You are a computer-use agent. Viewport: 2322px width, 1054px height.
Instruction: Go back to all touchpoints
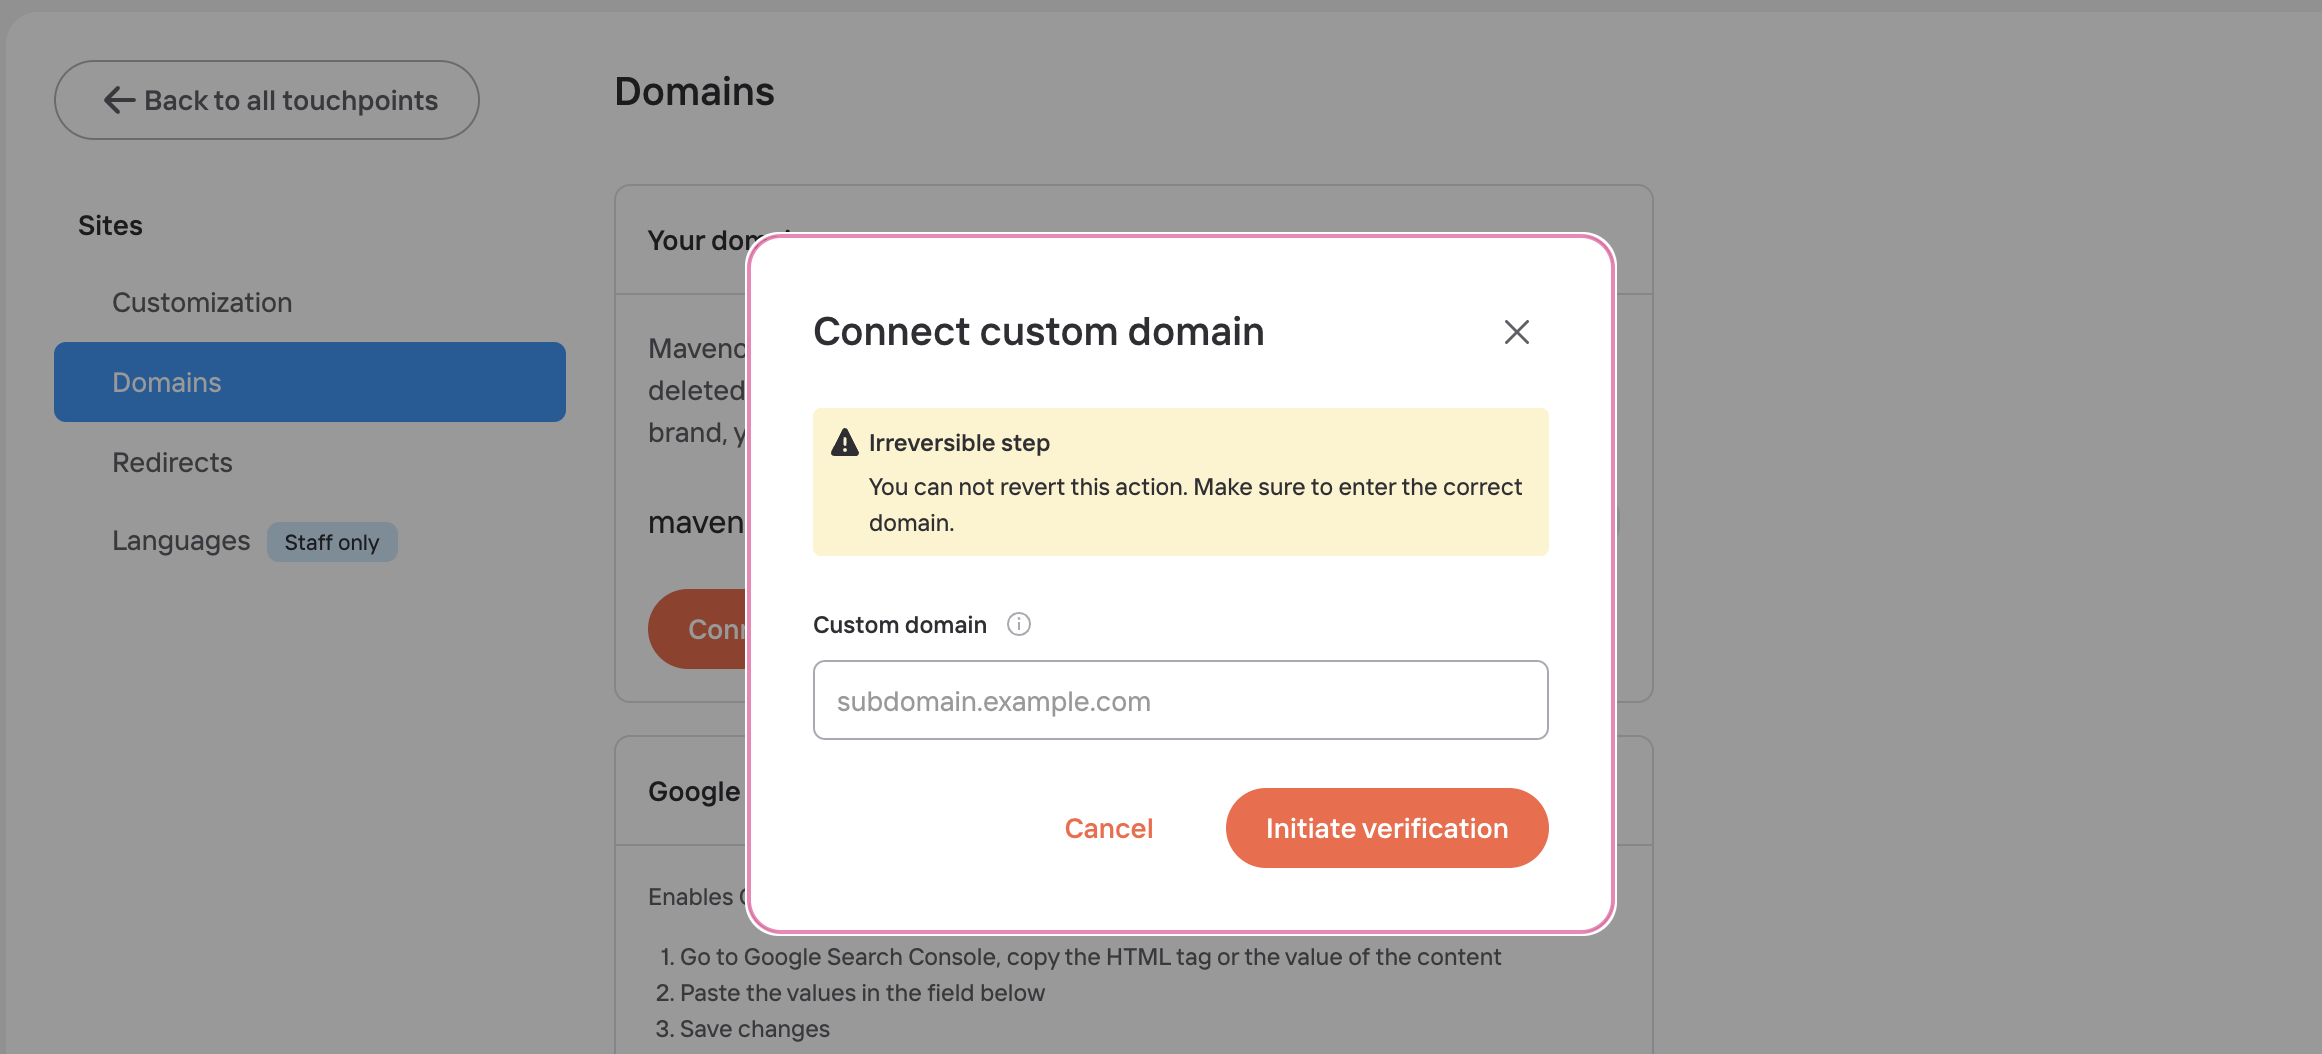267,100
